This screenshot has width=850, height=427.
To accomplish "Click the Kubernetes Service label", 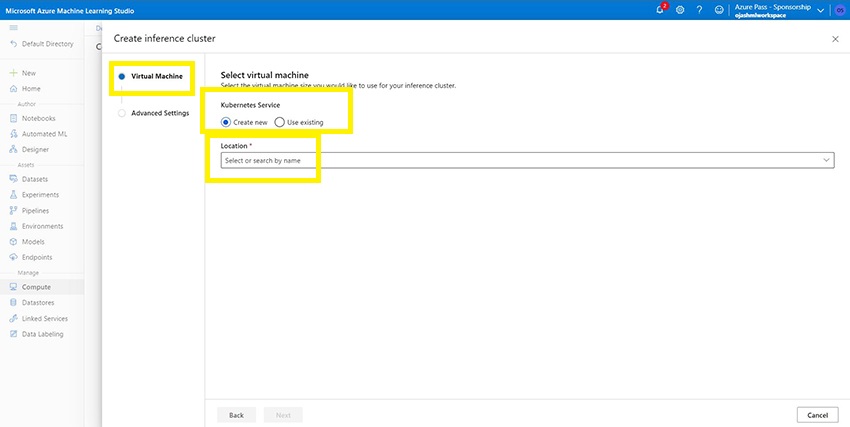I will tap(250, 105).
